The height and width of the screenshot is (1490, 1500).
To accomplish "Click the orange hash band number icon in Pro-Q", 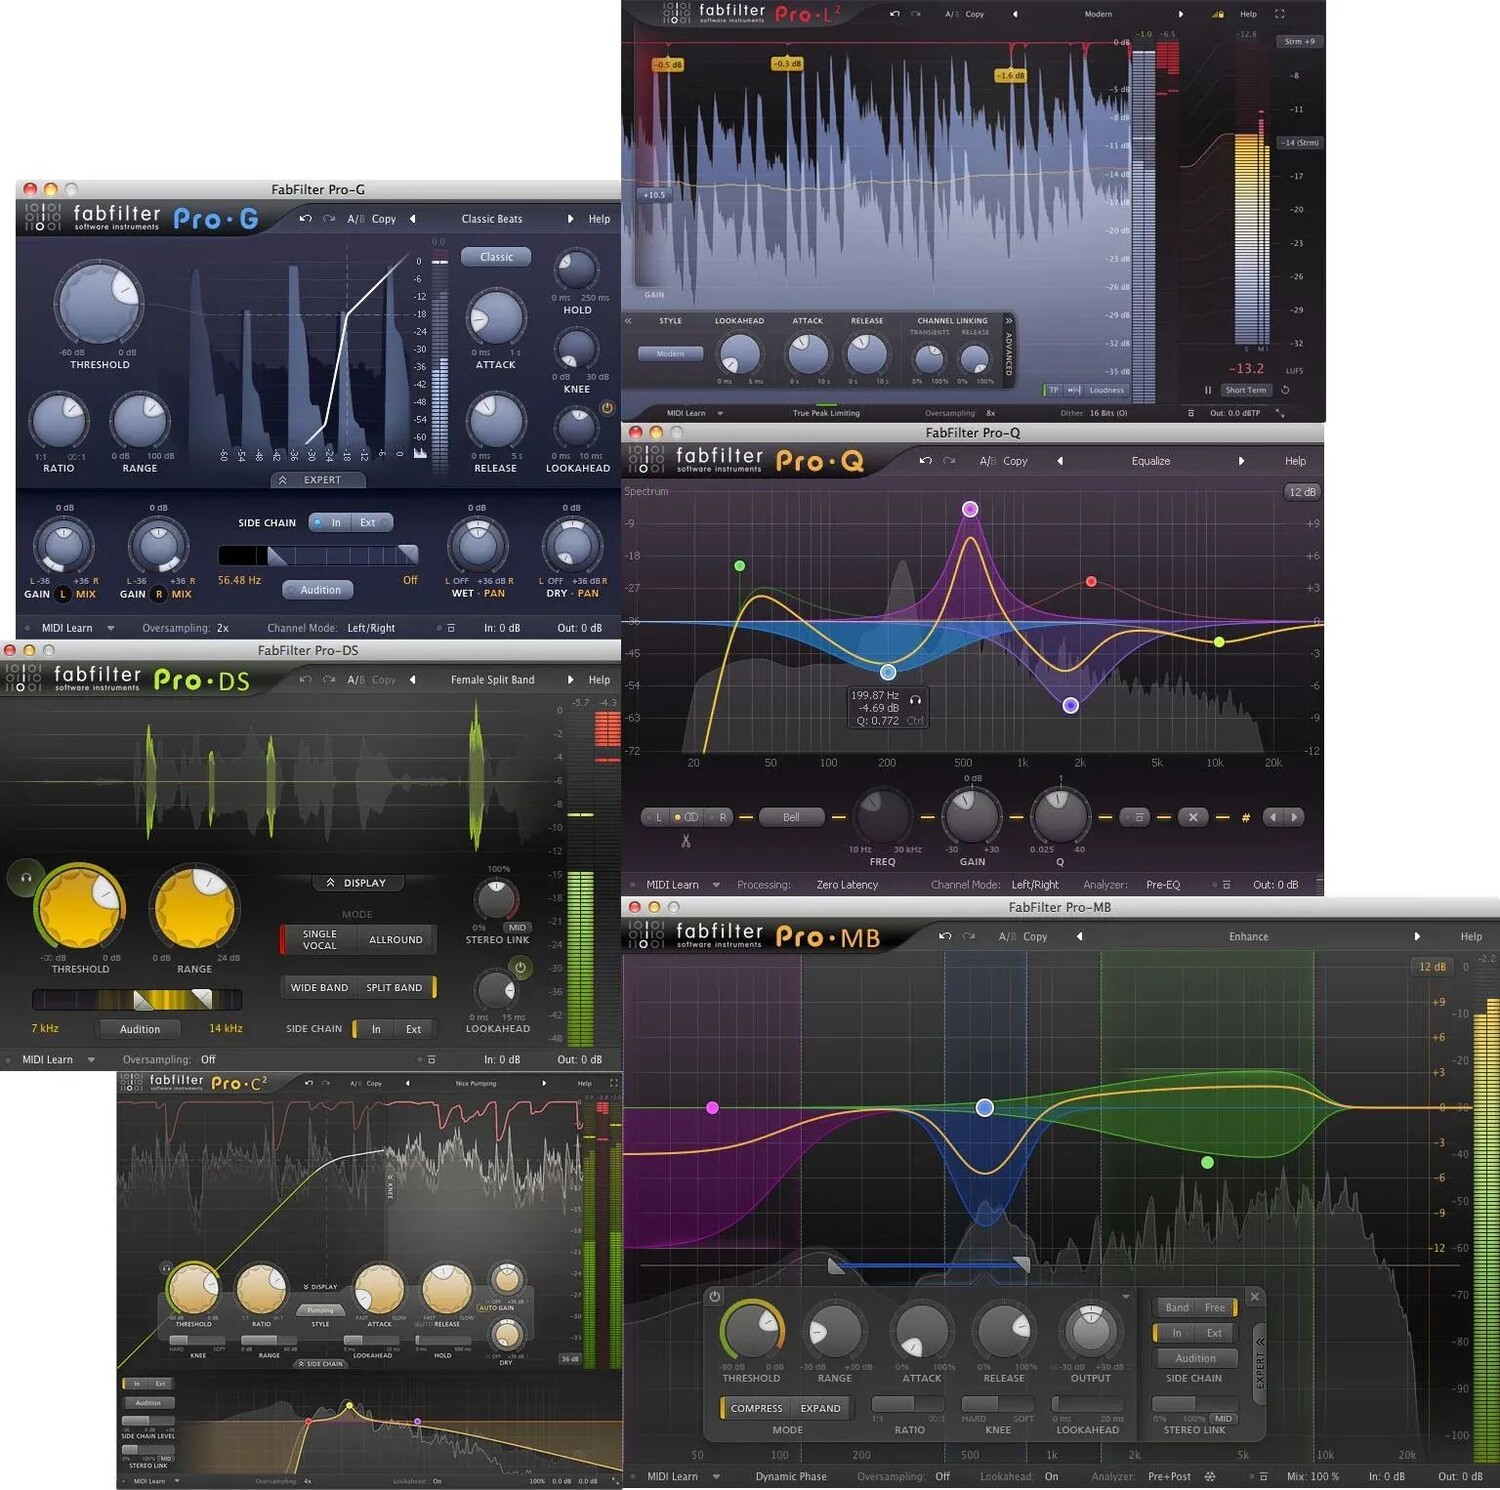I will click(1246, 817).
